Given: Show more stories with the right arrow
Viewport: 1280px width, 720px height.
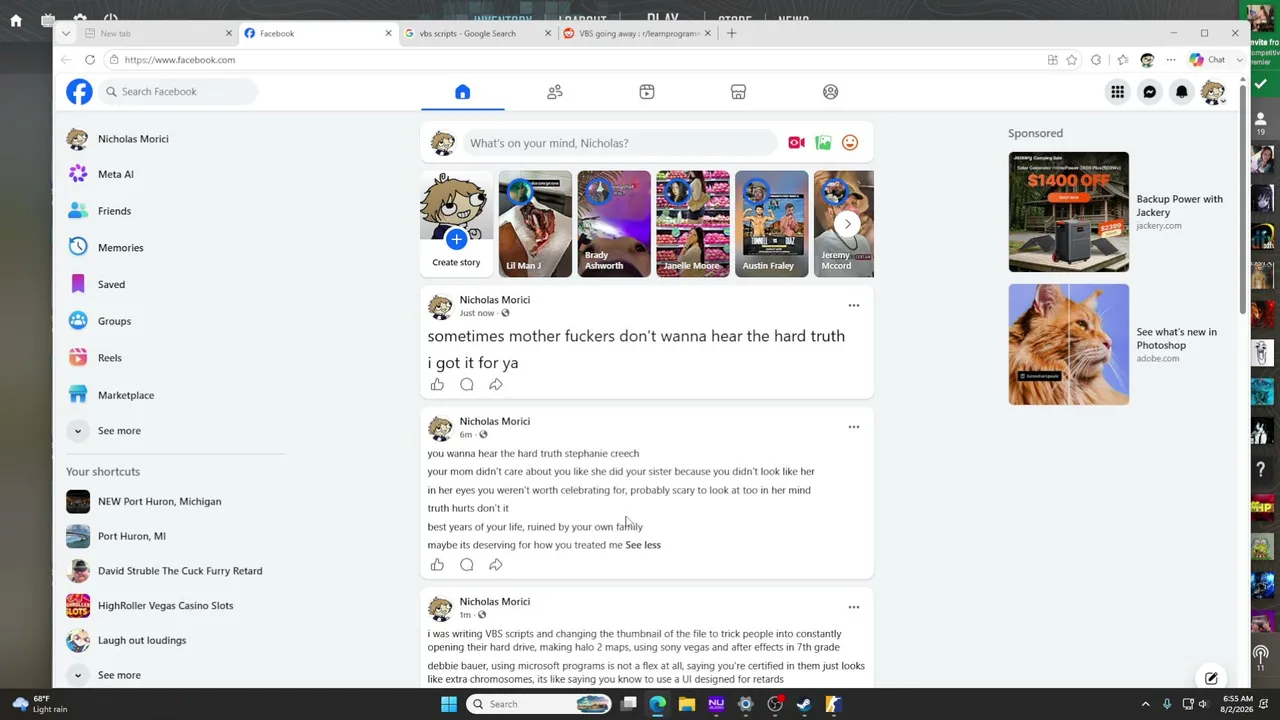Looking at the screenshot, I should click(x=847, y=224).
